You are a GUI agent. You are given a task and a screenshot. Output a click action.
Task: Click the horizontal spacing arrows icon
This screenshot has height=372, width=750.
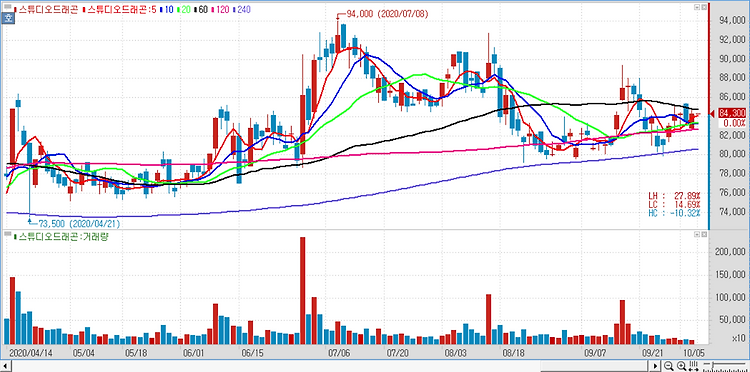694,366
